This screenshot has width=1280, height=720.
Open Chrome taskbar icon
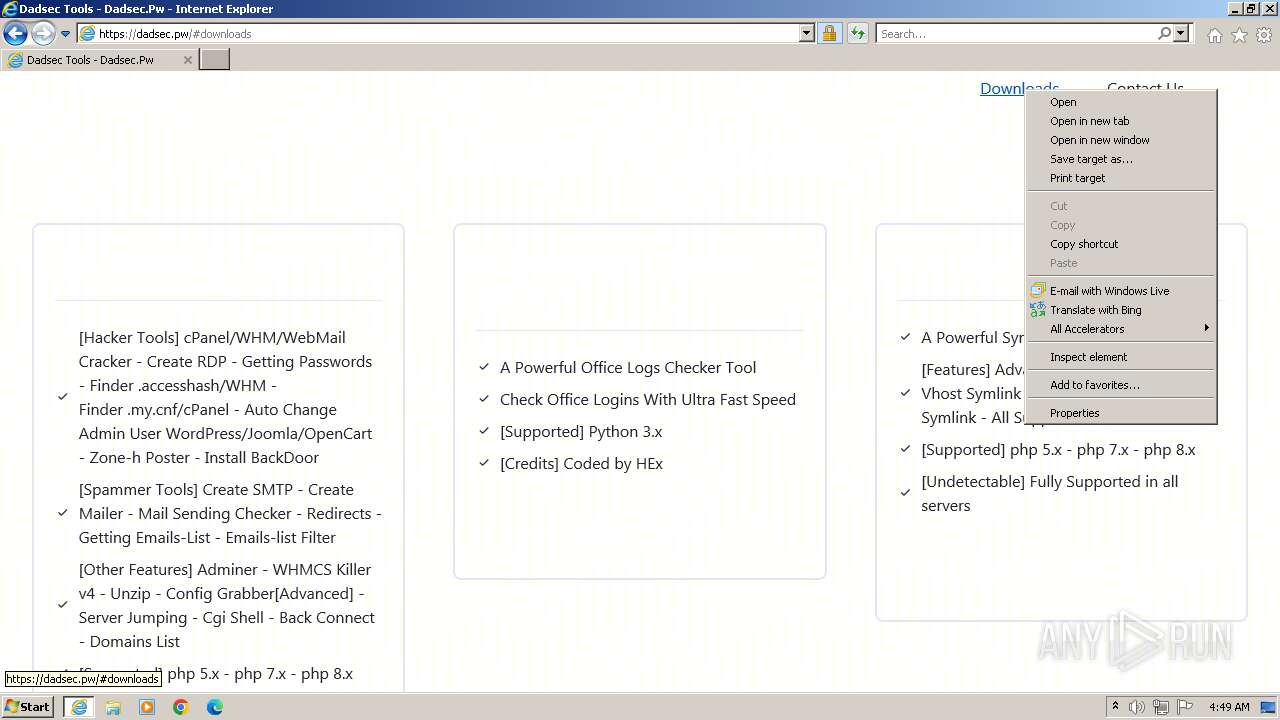[x=181, y=707]
